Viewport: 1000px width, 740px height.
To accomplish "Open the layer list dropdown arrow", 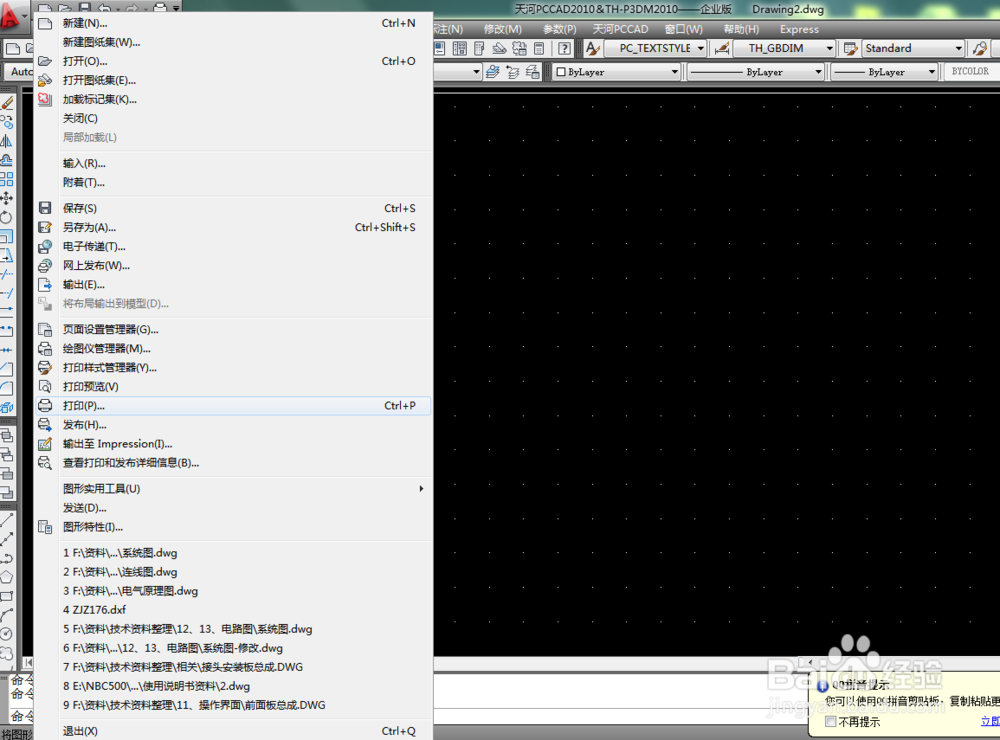I will pyautogui.click(x=476, y=72).
